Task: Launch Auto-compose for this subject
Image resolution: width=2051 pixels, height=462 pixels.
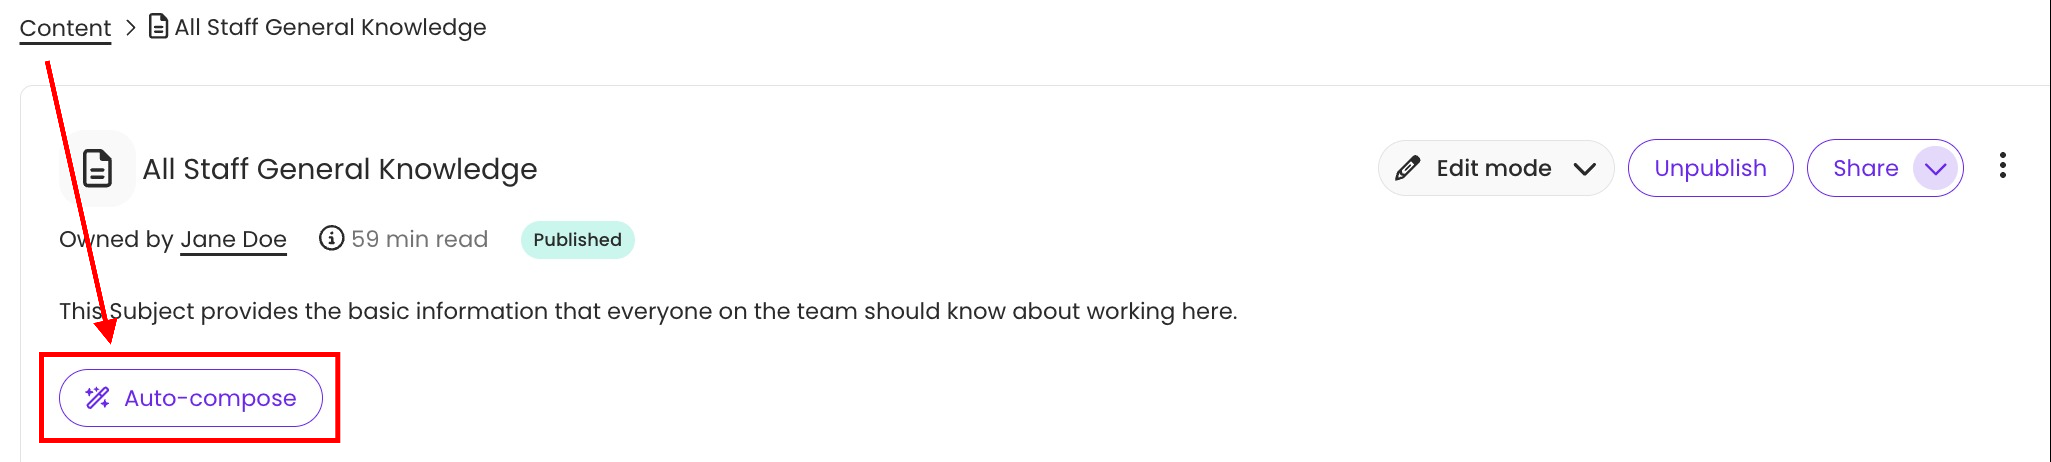Action: coord(191,398)
